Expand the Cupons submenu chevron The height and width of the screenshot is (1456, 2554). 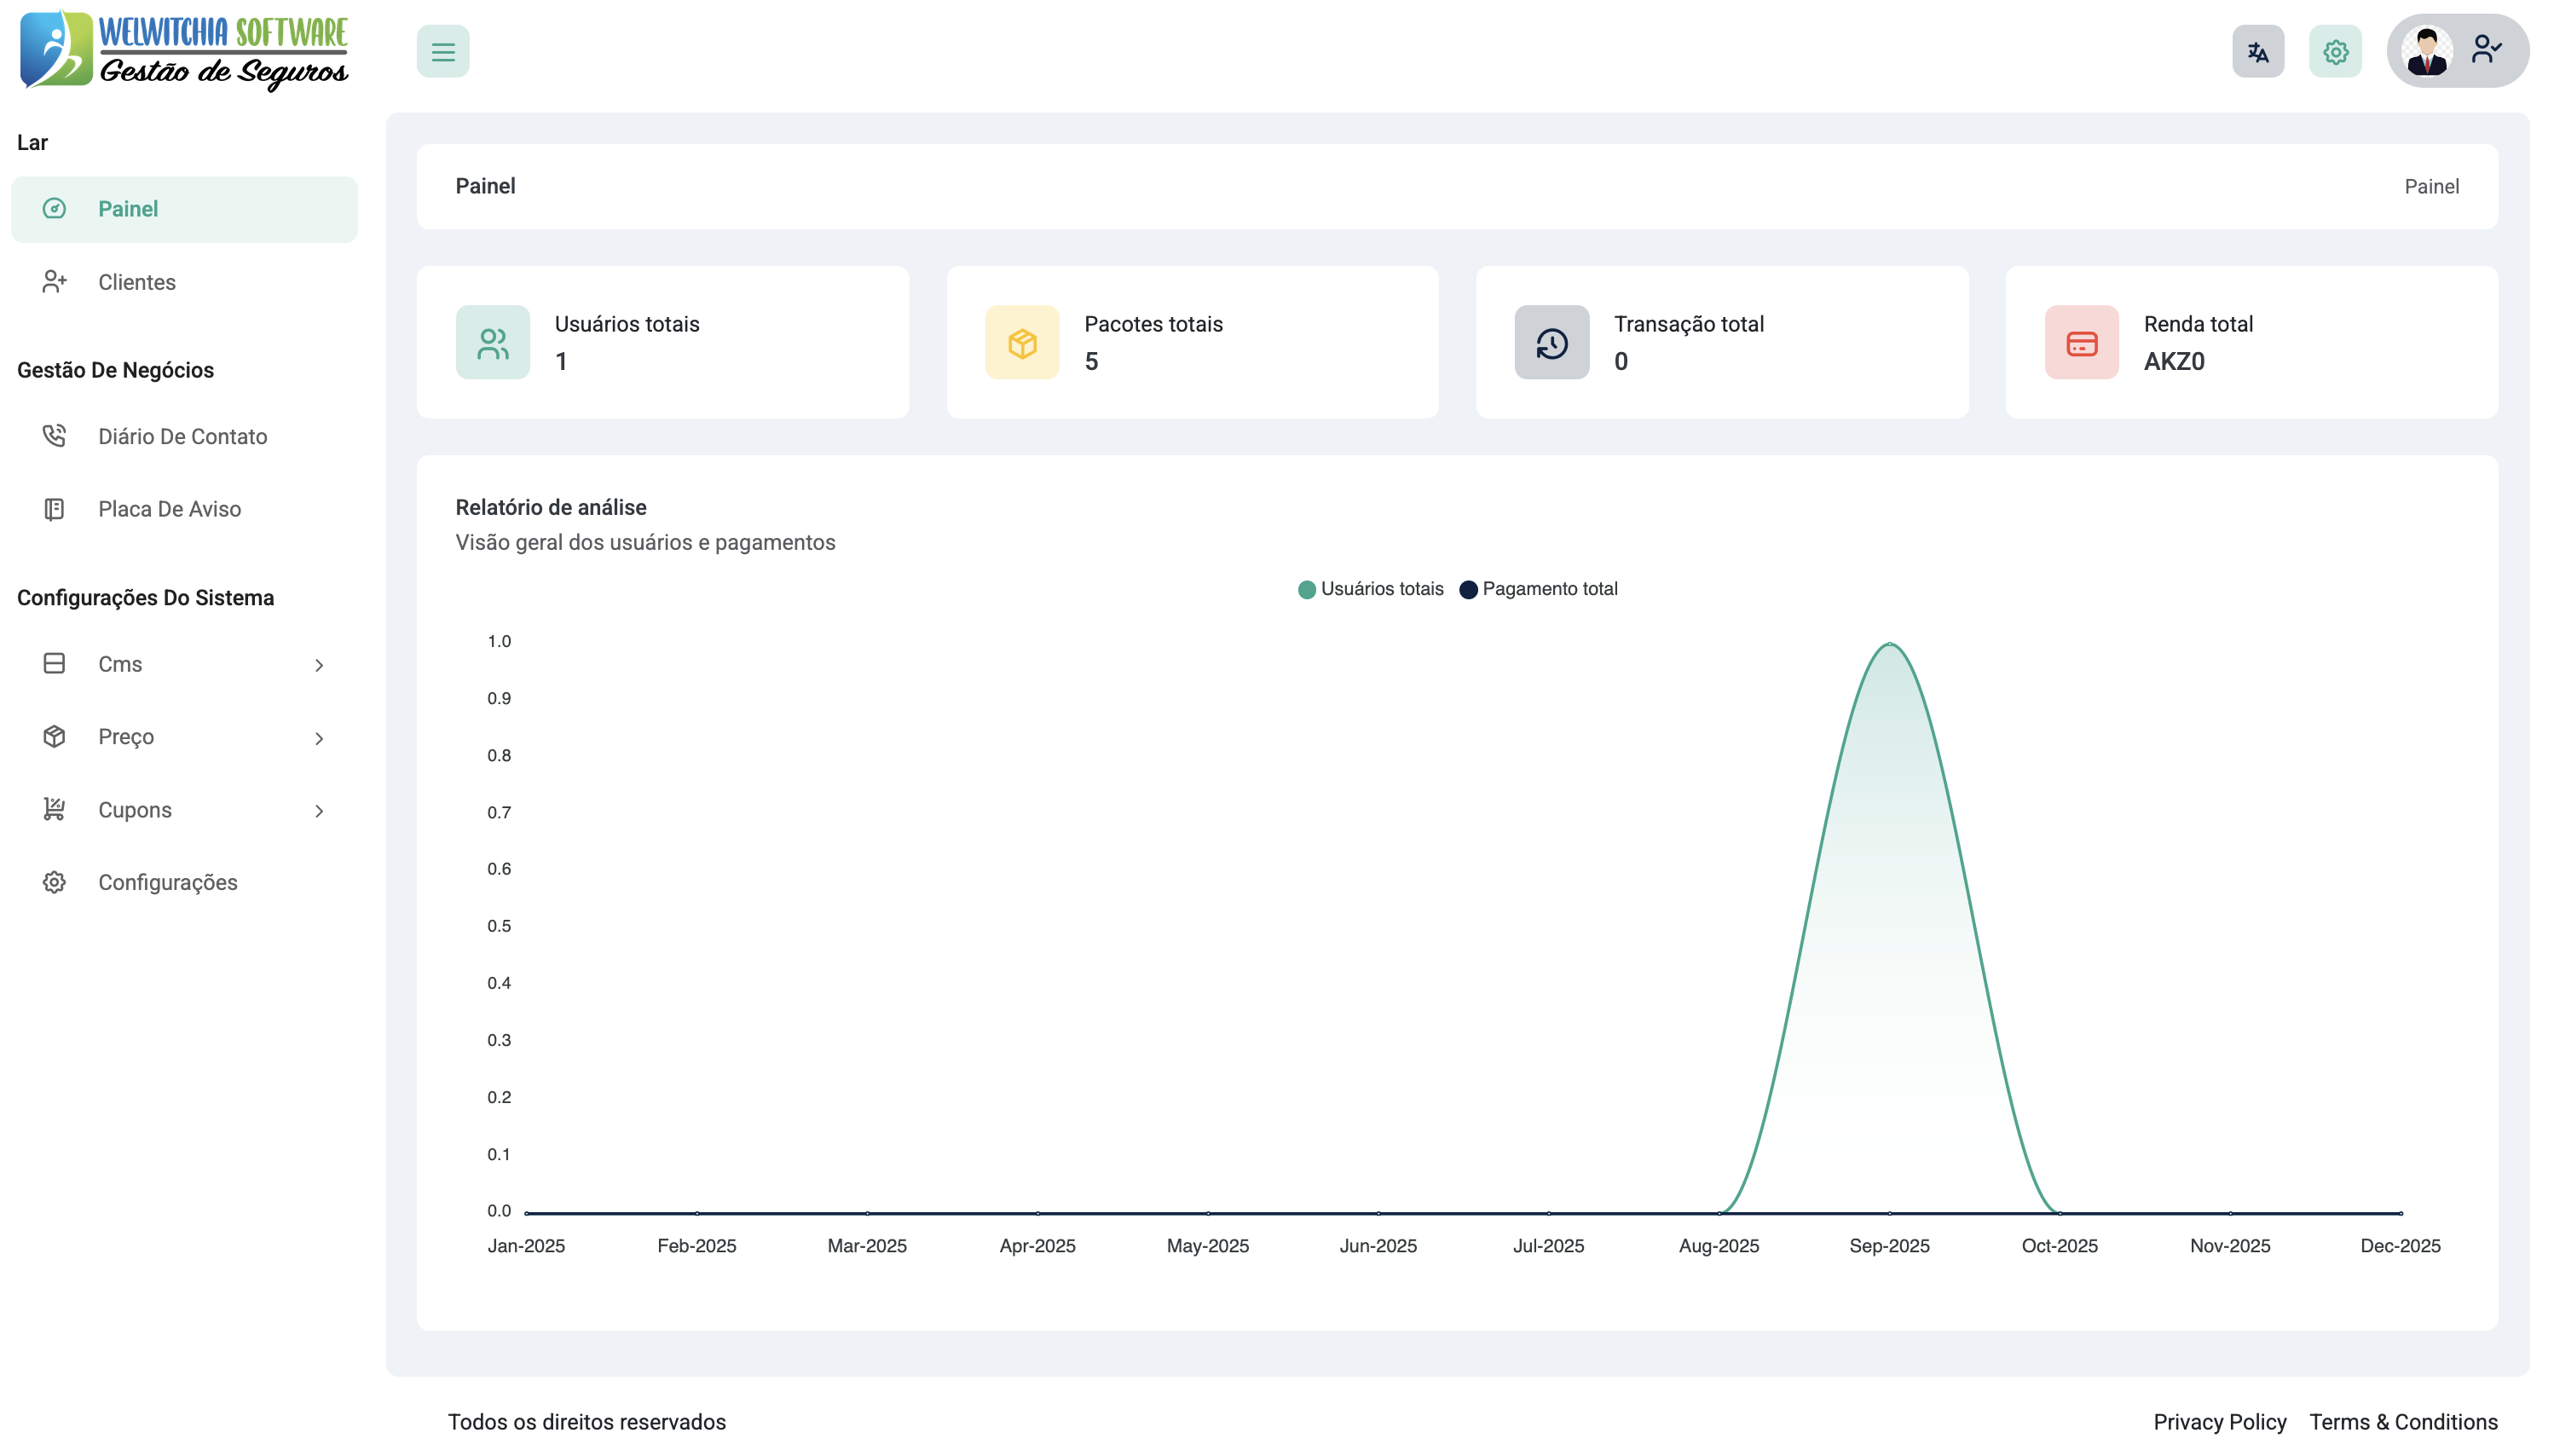pyautogui.click(x=319, y=811)
